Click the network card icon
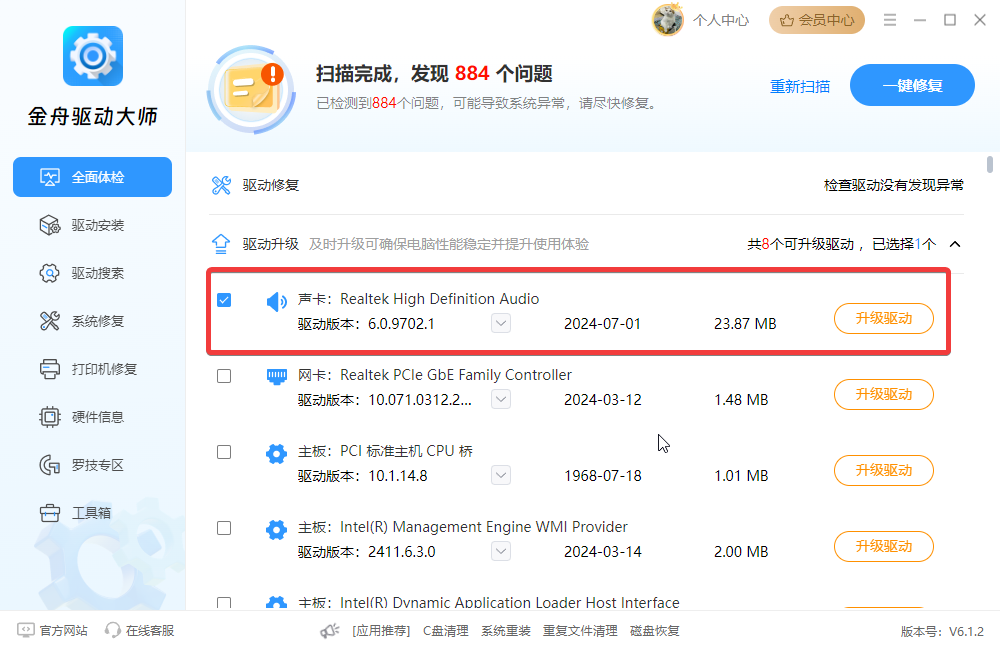1000x650 pixels. 276,377
